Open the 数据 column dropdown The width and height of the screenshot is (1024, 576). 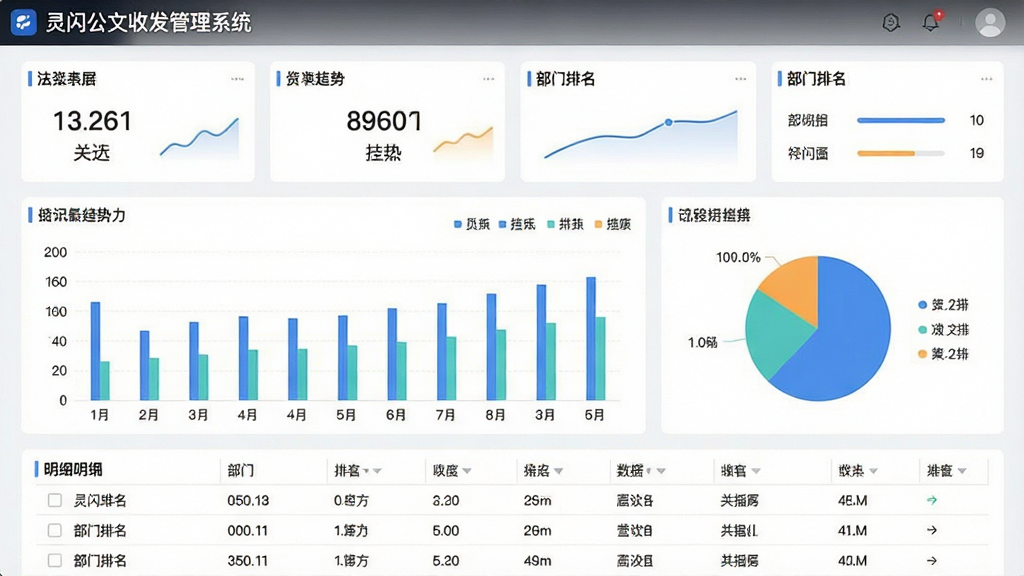tap(661, 471)
